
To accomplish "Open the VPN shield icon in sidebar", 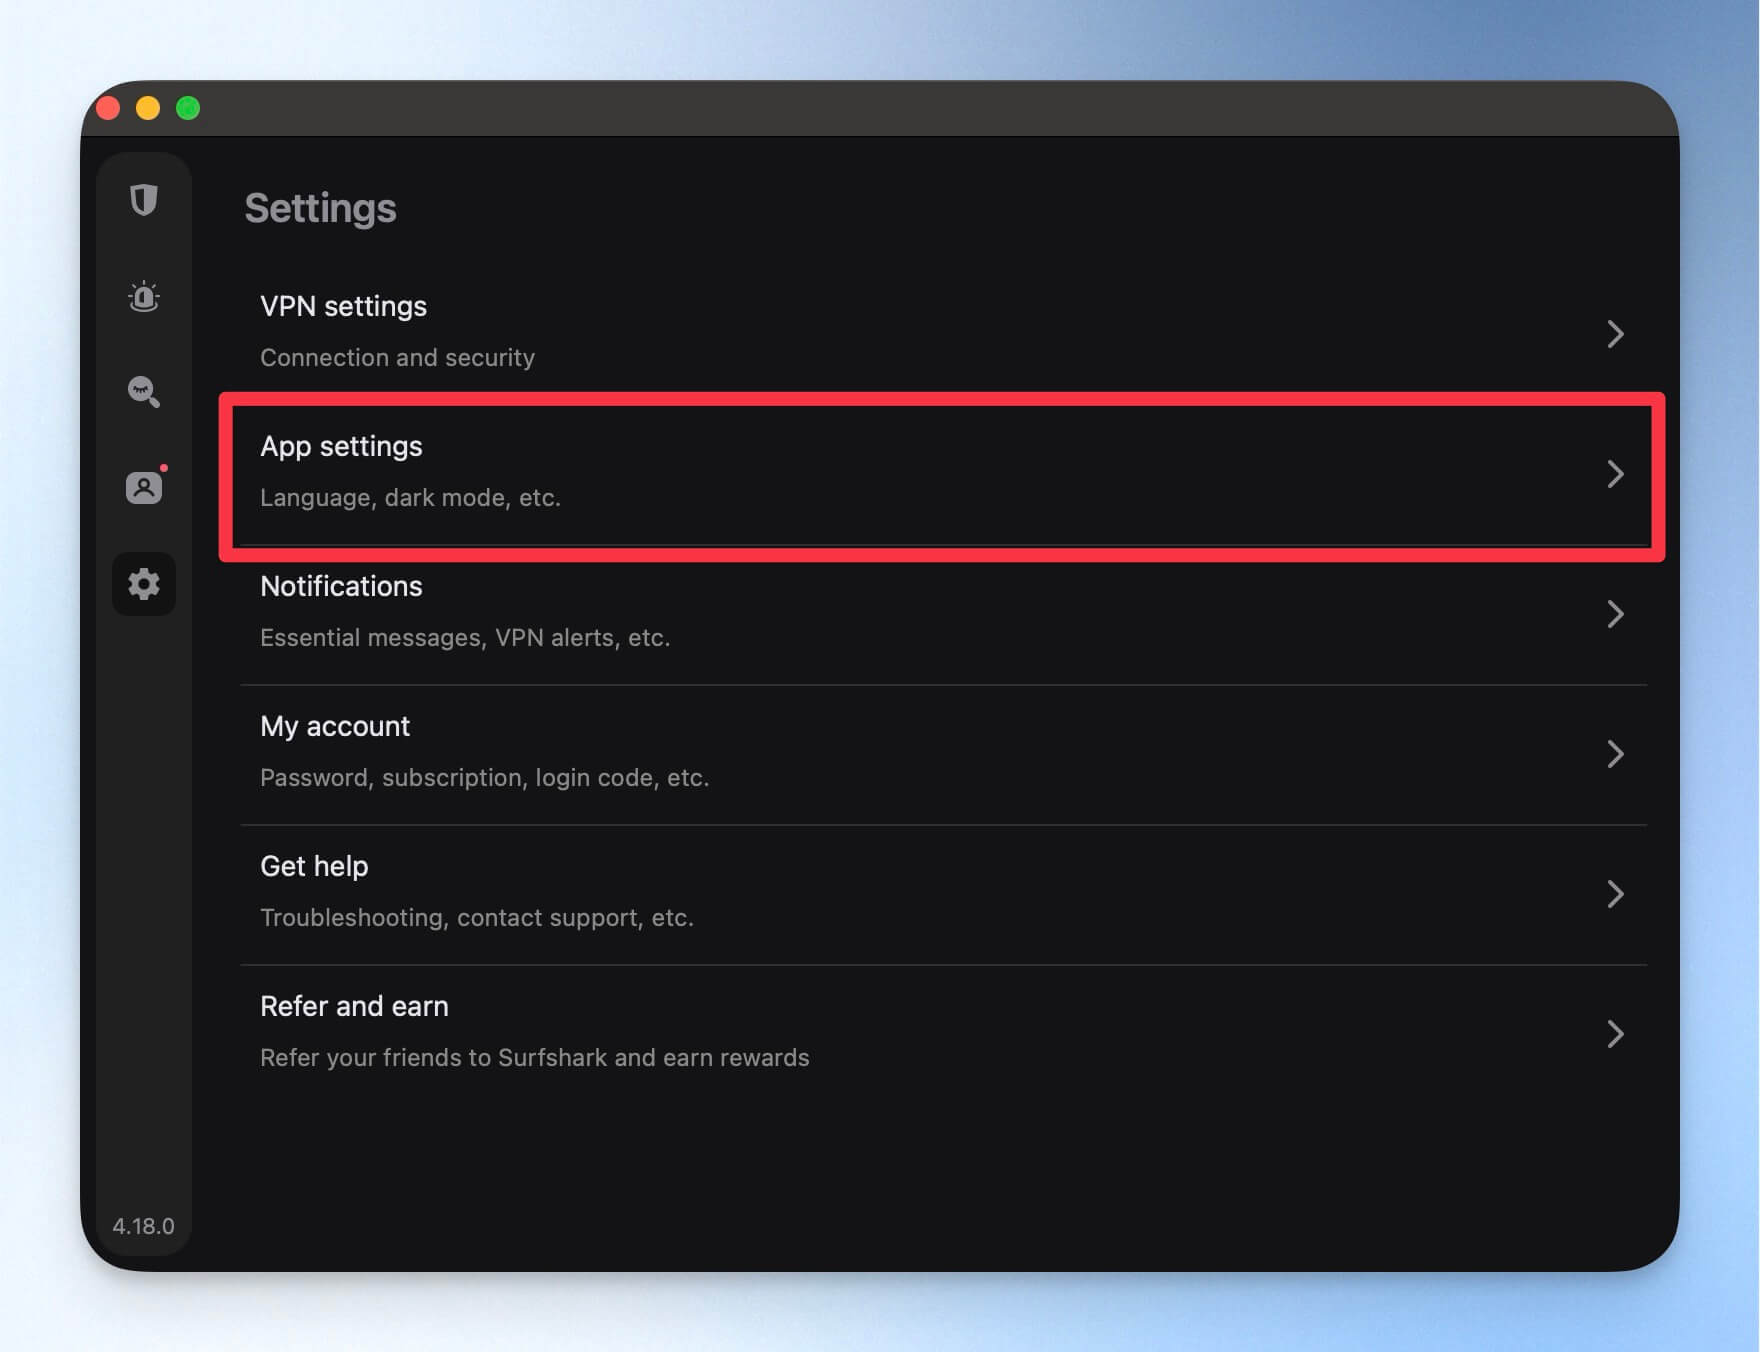I will (144, 200).
